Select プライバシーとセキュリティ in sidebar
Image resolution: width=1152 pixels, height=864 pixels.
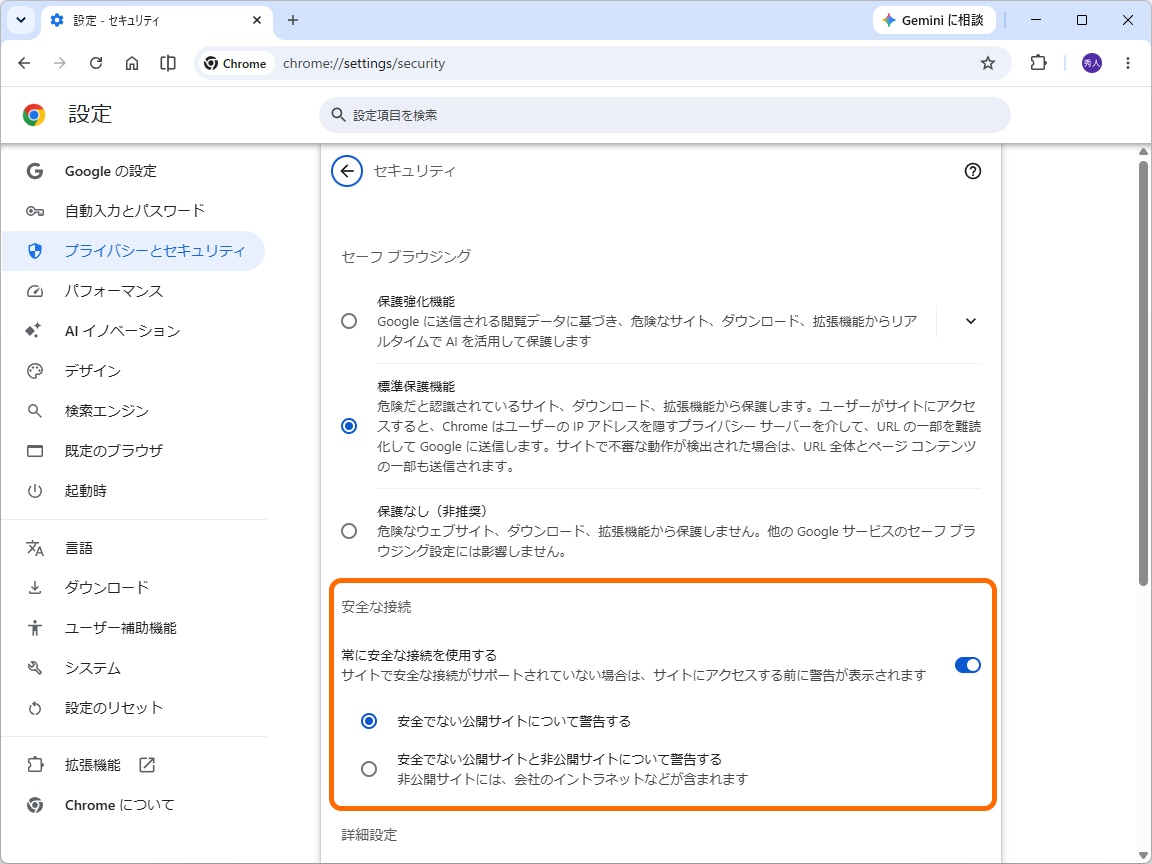pos(134,251)
